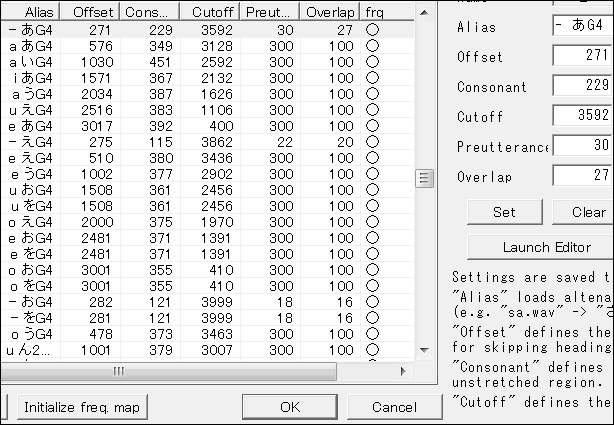Click frq circle in 'a あG4' row
The width and height of the screenshot is (614, 425).
coord(372,46)
